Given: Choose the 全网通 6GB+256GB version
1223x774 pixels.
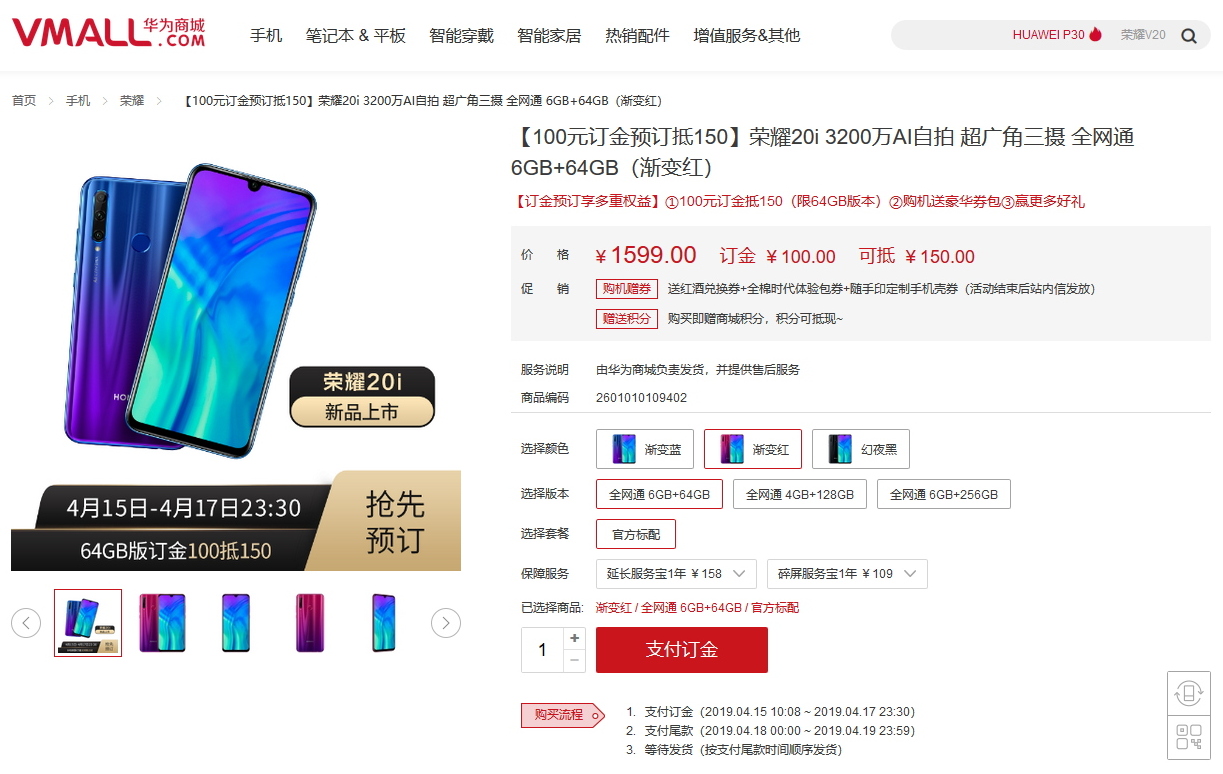Looking at the screenshot, I should 944,494.
